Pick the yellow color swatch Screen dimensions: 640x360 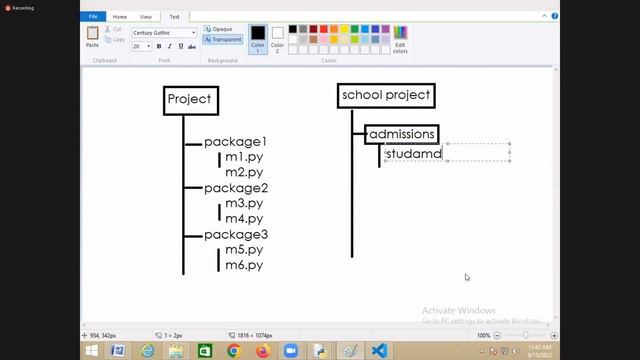point(344,29)
